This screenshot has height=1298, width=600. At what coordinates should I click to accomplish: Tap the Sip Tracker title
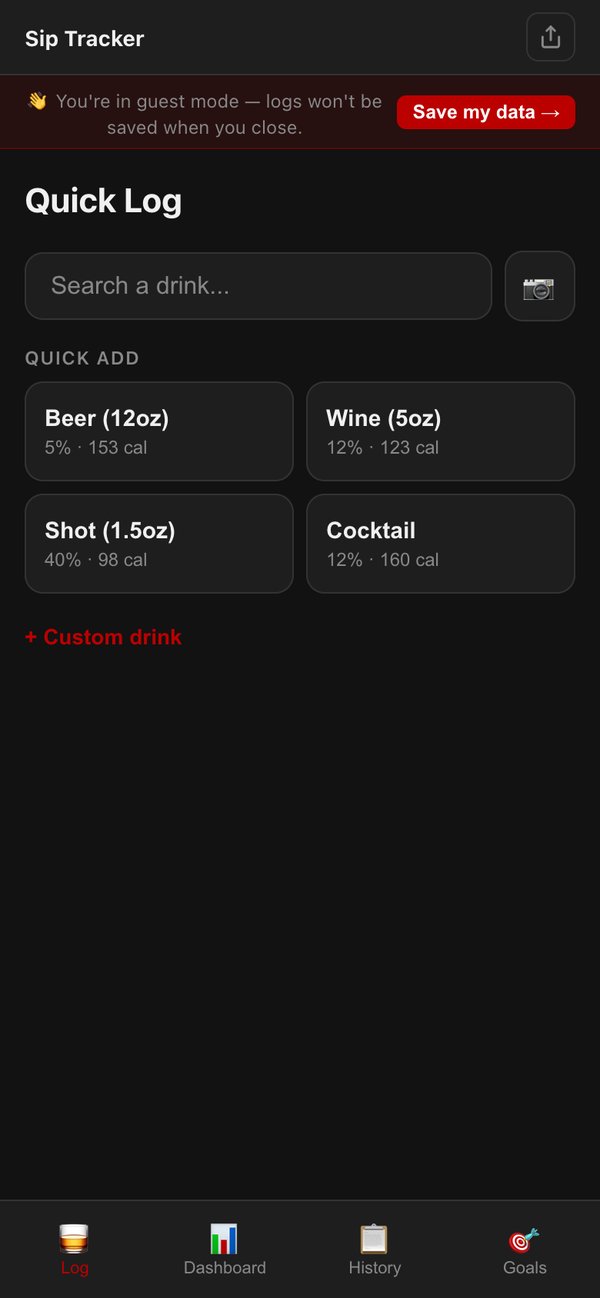click(84, 38)
